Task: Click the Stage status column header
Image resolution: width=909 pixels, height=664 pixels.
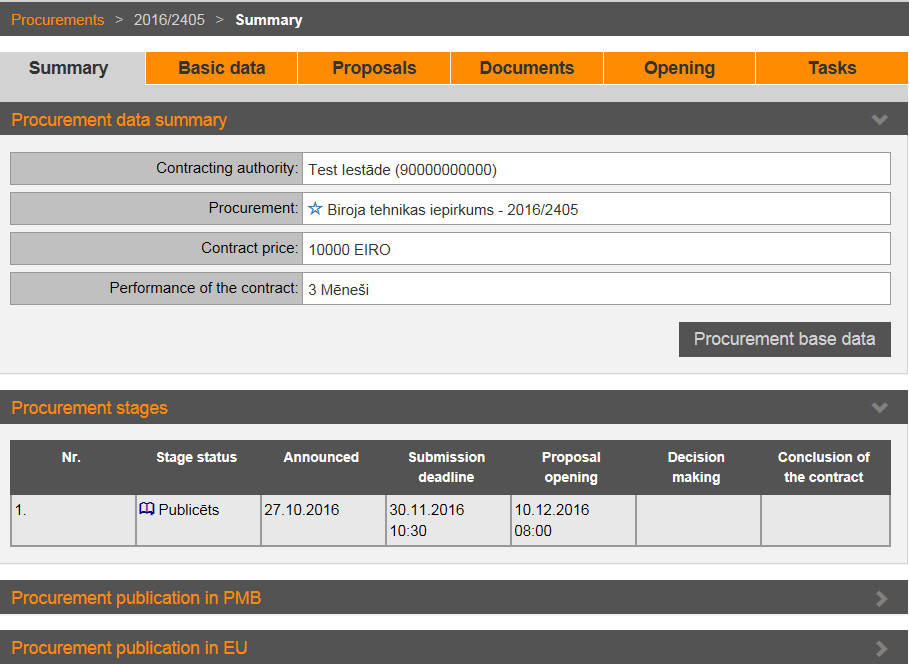Action: tap(197, 457)
